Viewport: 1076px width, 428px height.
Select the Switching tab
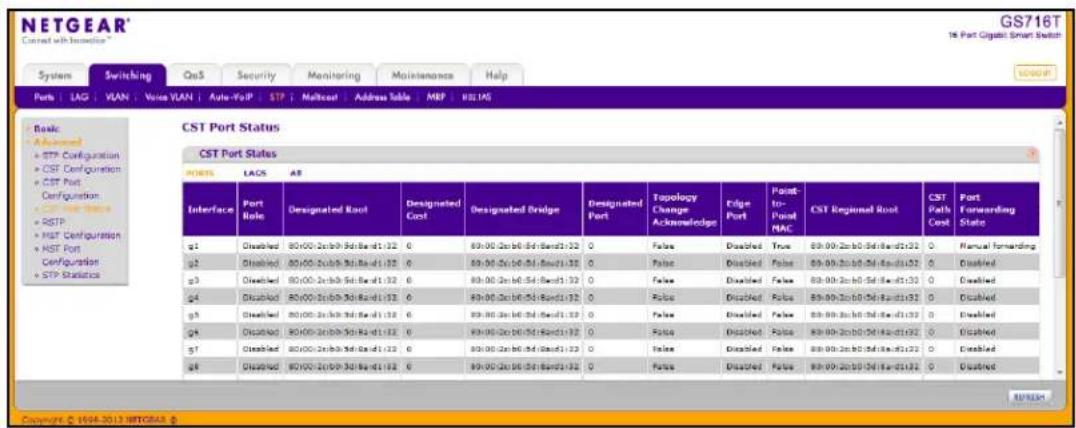coord(127,75)
